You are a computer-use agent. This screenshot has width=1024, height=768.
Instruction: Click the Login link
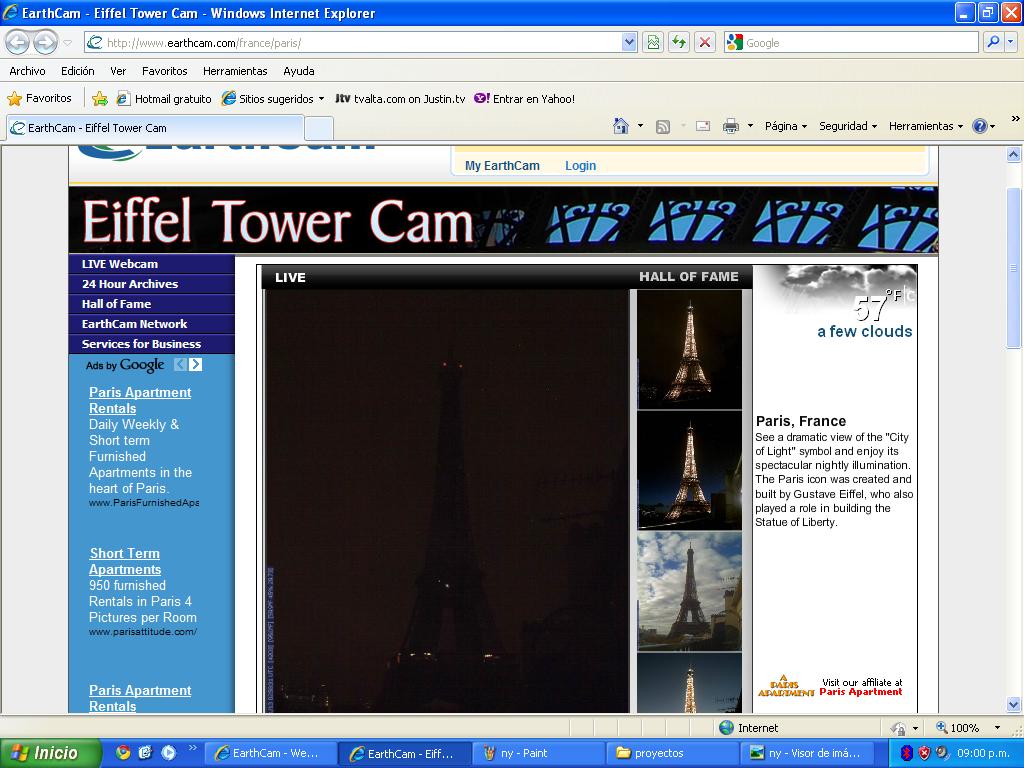click(x=581, y=165)
